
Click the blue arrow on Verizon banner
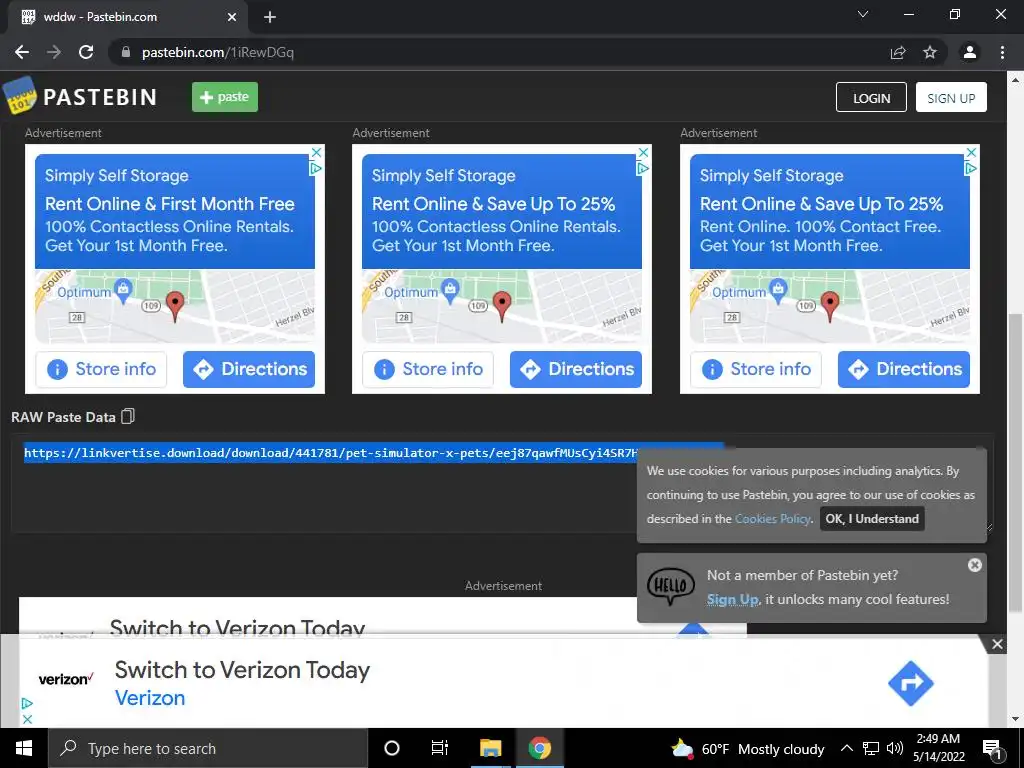[910, 683]
